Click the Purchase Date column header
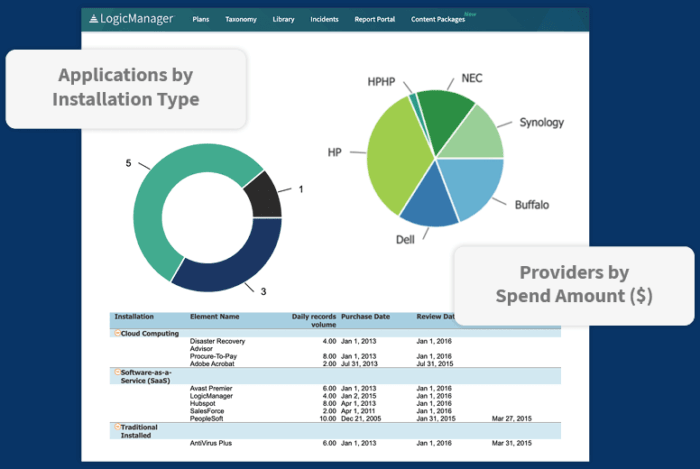The image size is (700, 469). tap(365, 316)
